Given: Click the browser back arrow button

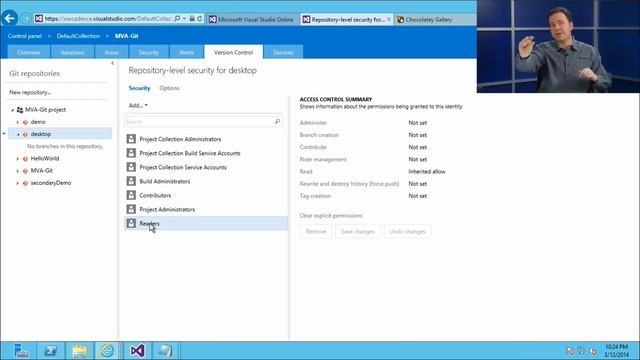Looking at the screenshot, I should pos(9,18).
